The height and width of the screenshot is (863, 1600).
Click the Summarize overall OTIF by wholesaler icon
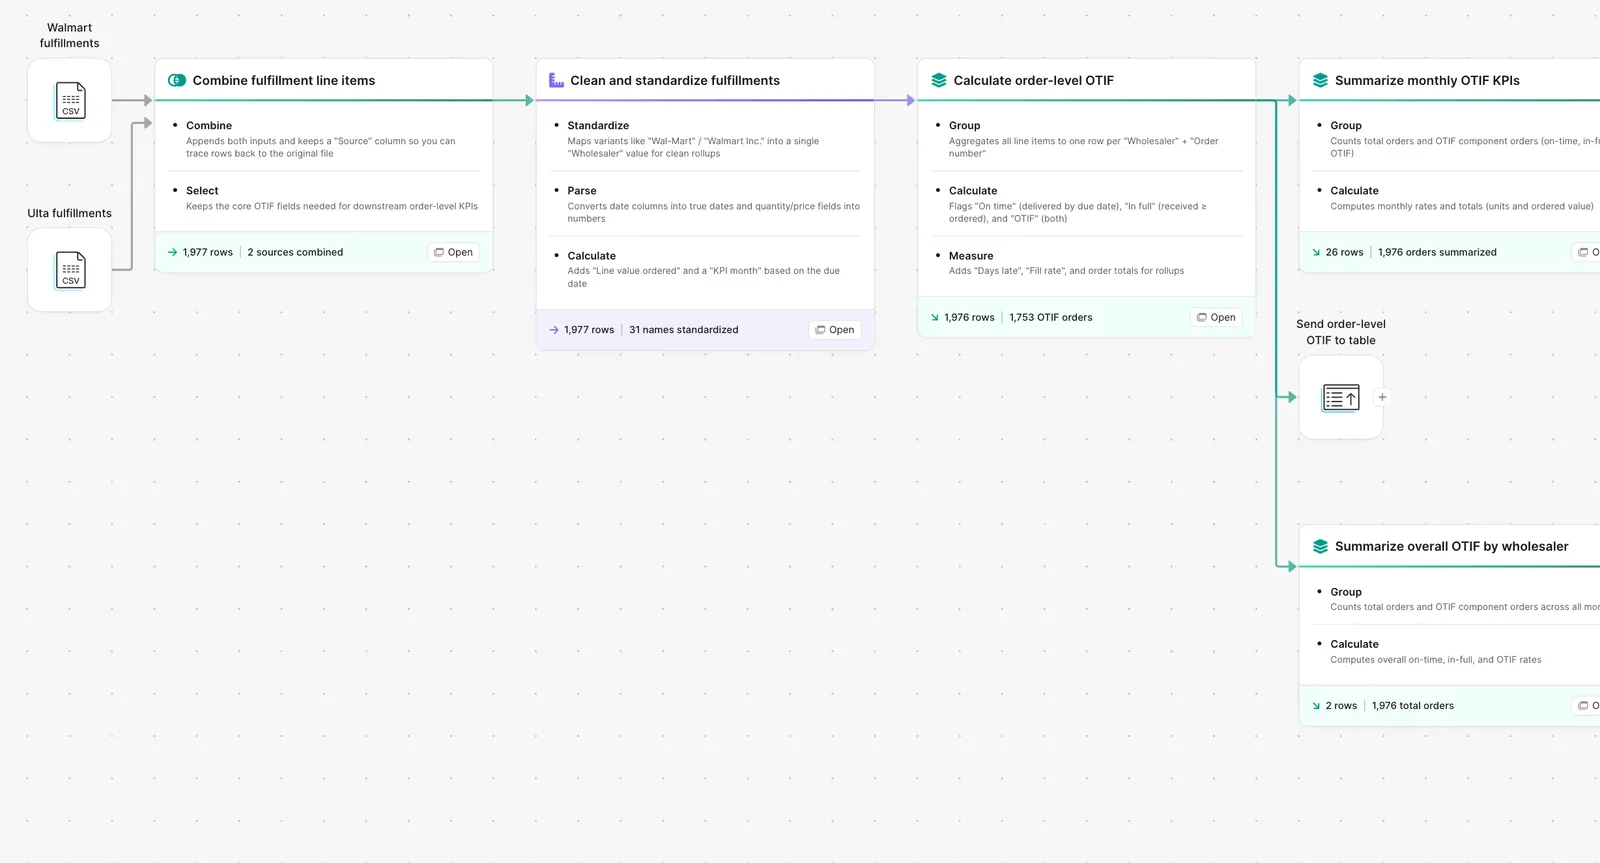tap(1320, 547)
